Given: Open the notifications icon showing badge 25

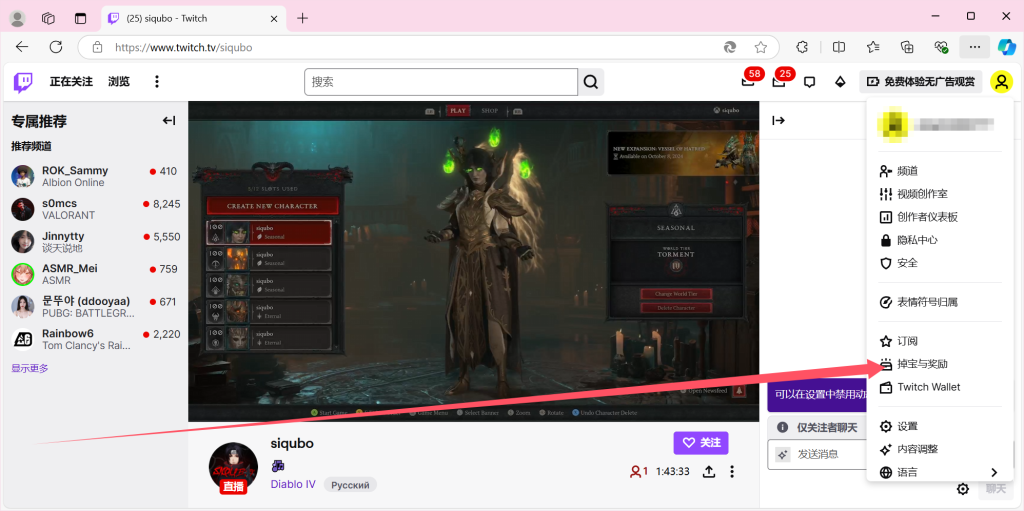Looking at the screenshot, I should pos(778,82).
